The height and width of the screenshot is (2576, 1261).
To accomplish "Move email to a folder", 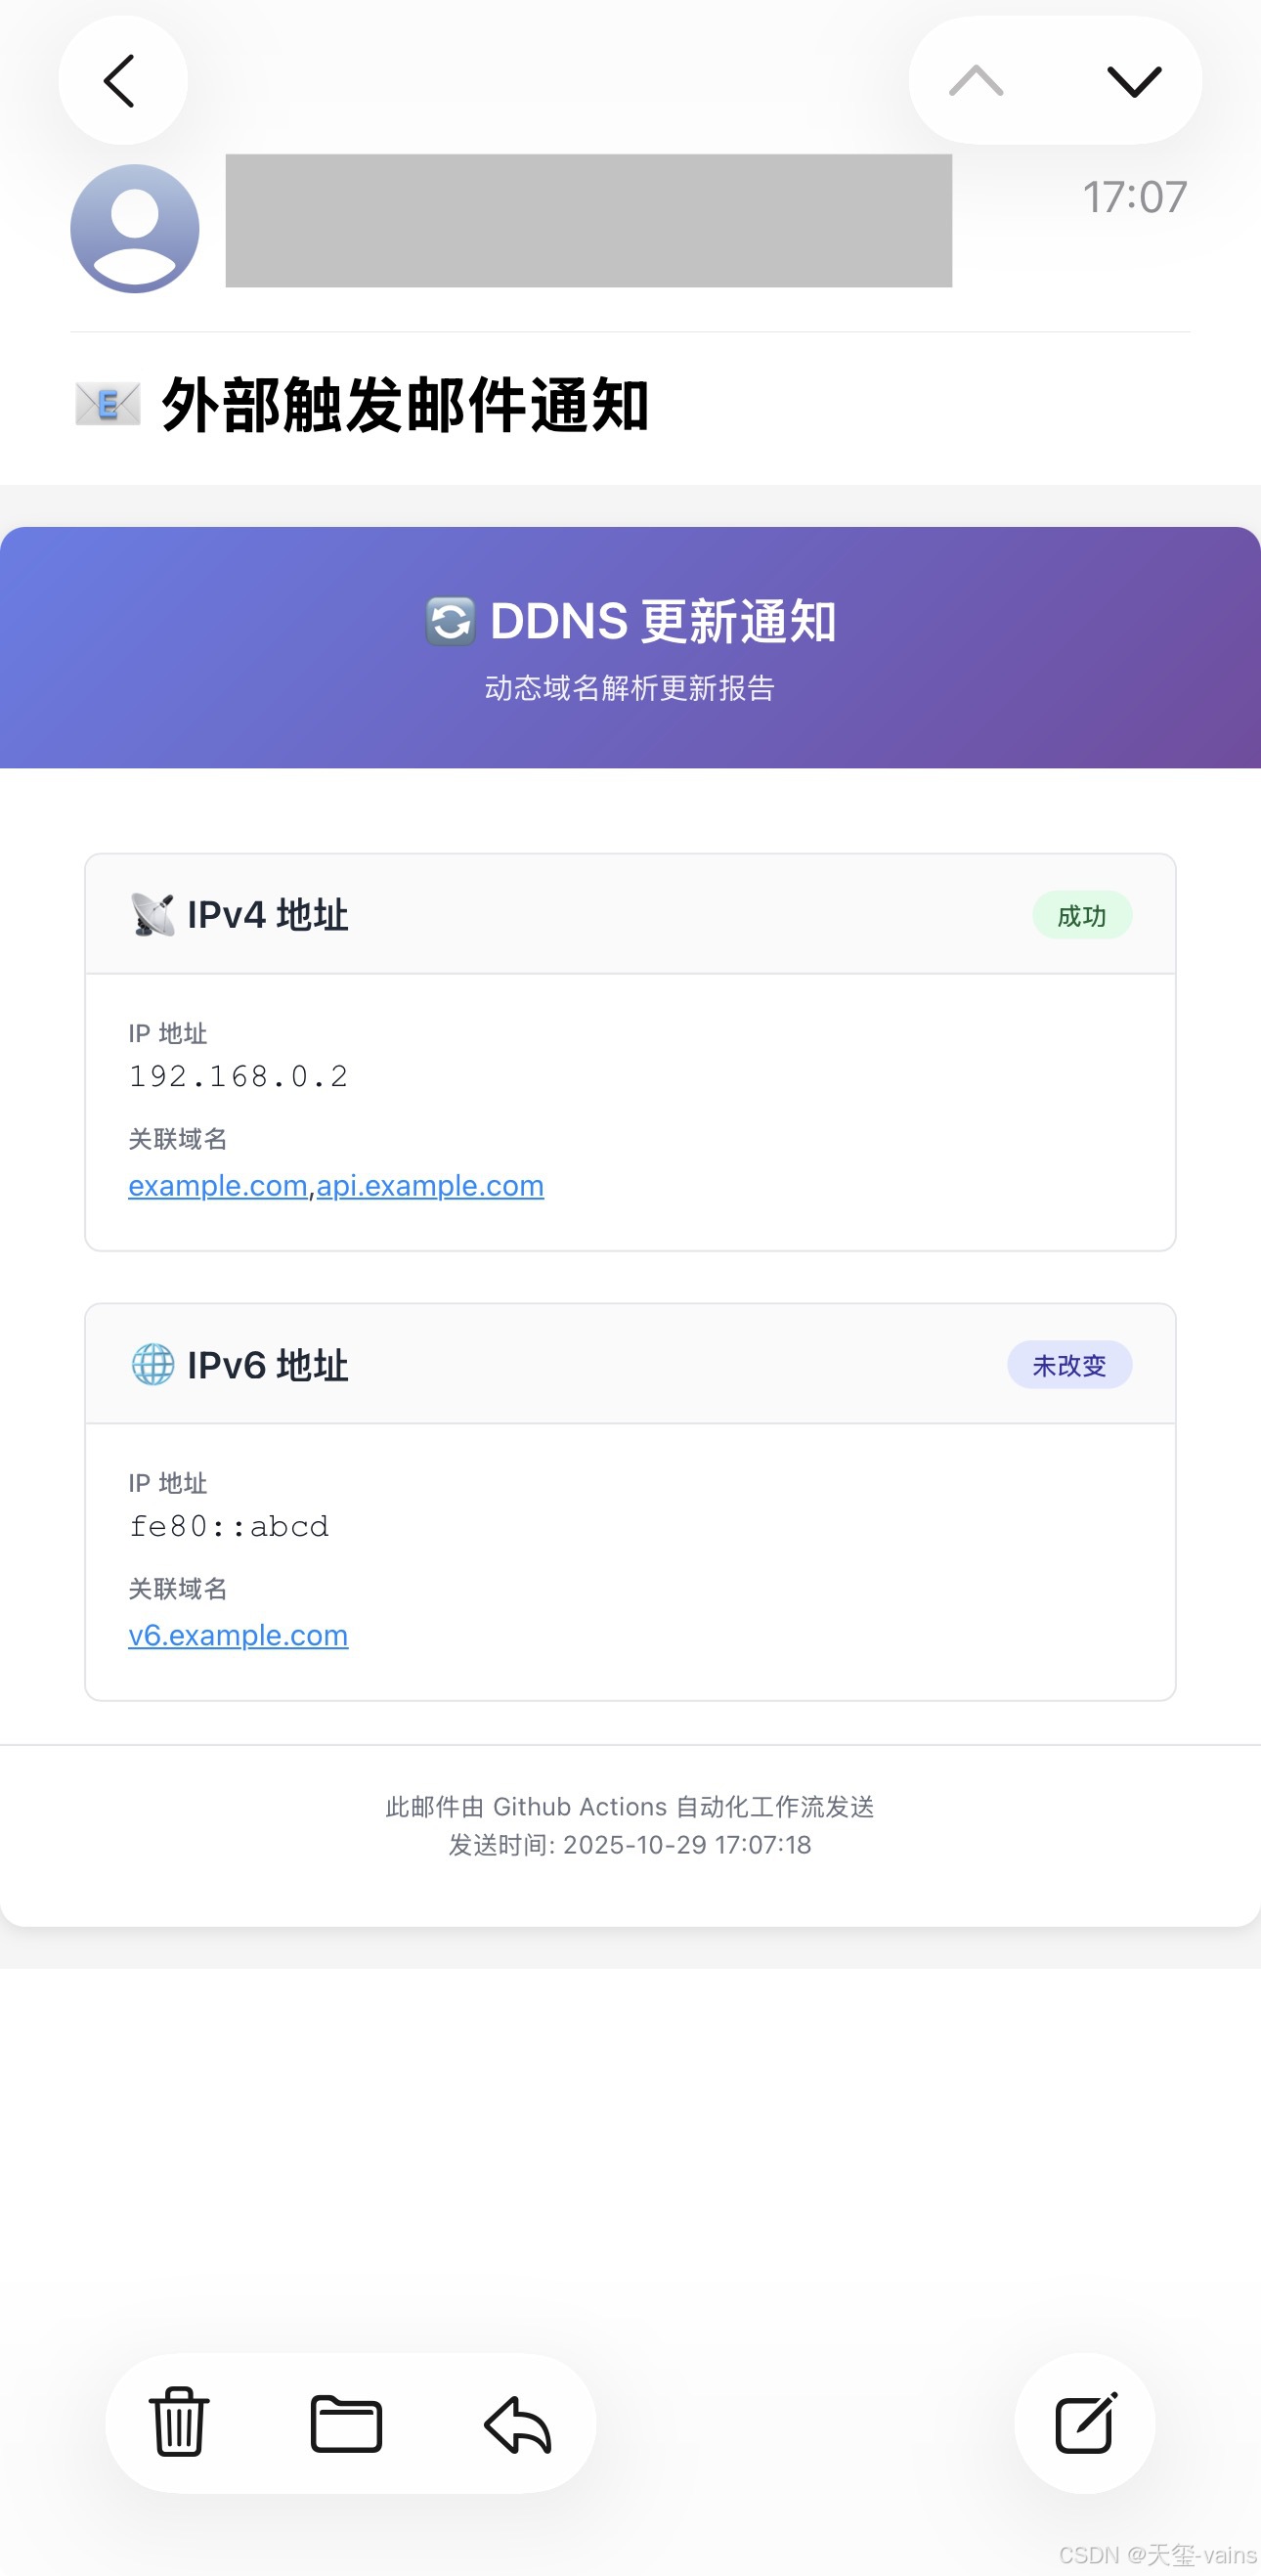I will tap(345, 2424).
